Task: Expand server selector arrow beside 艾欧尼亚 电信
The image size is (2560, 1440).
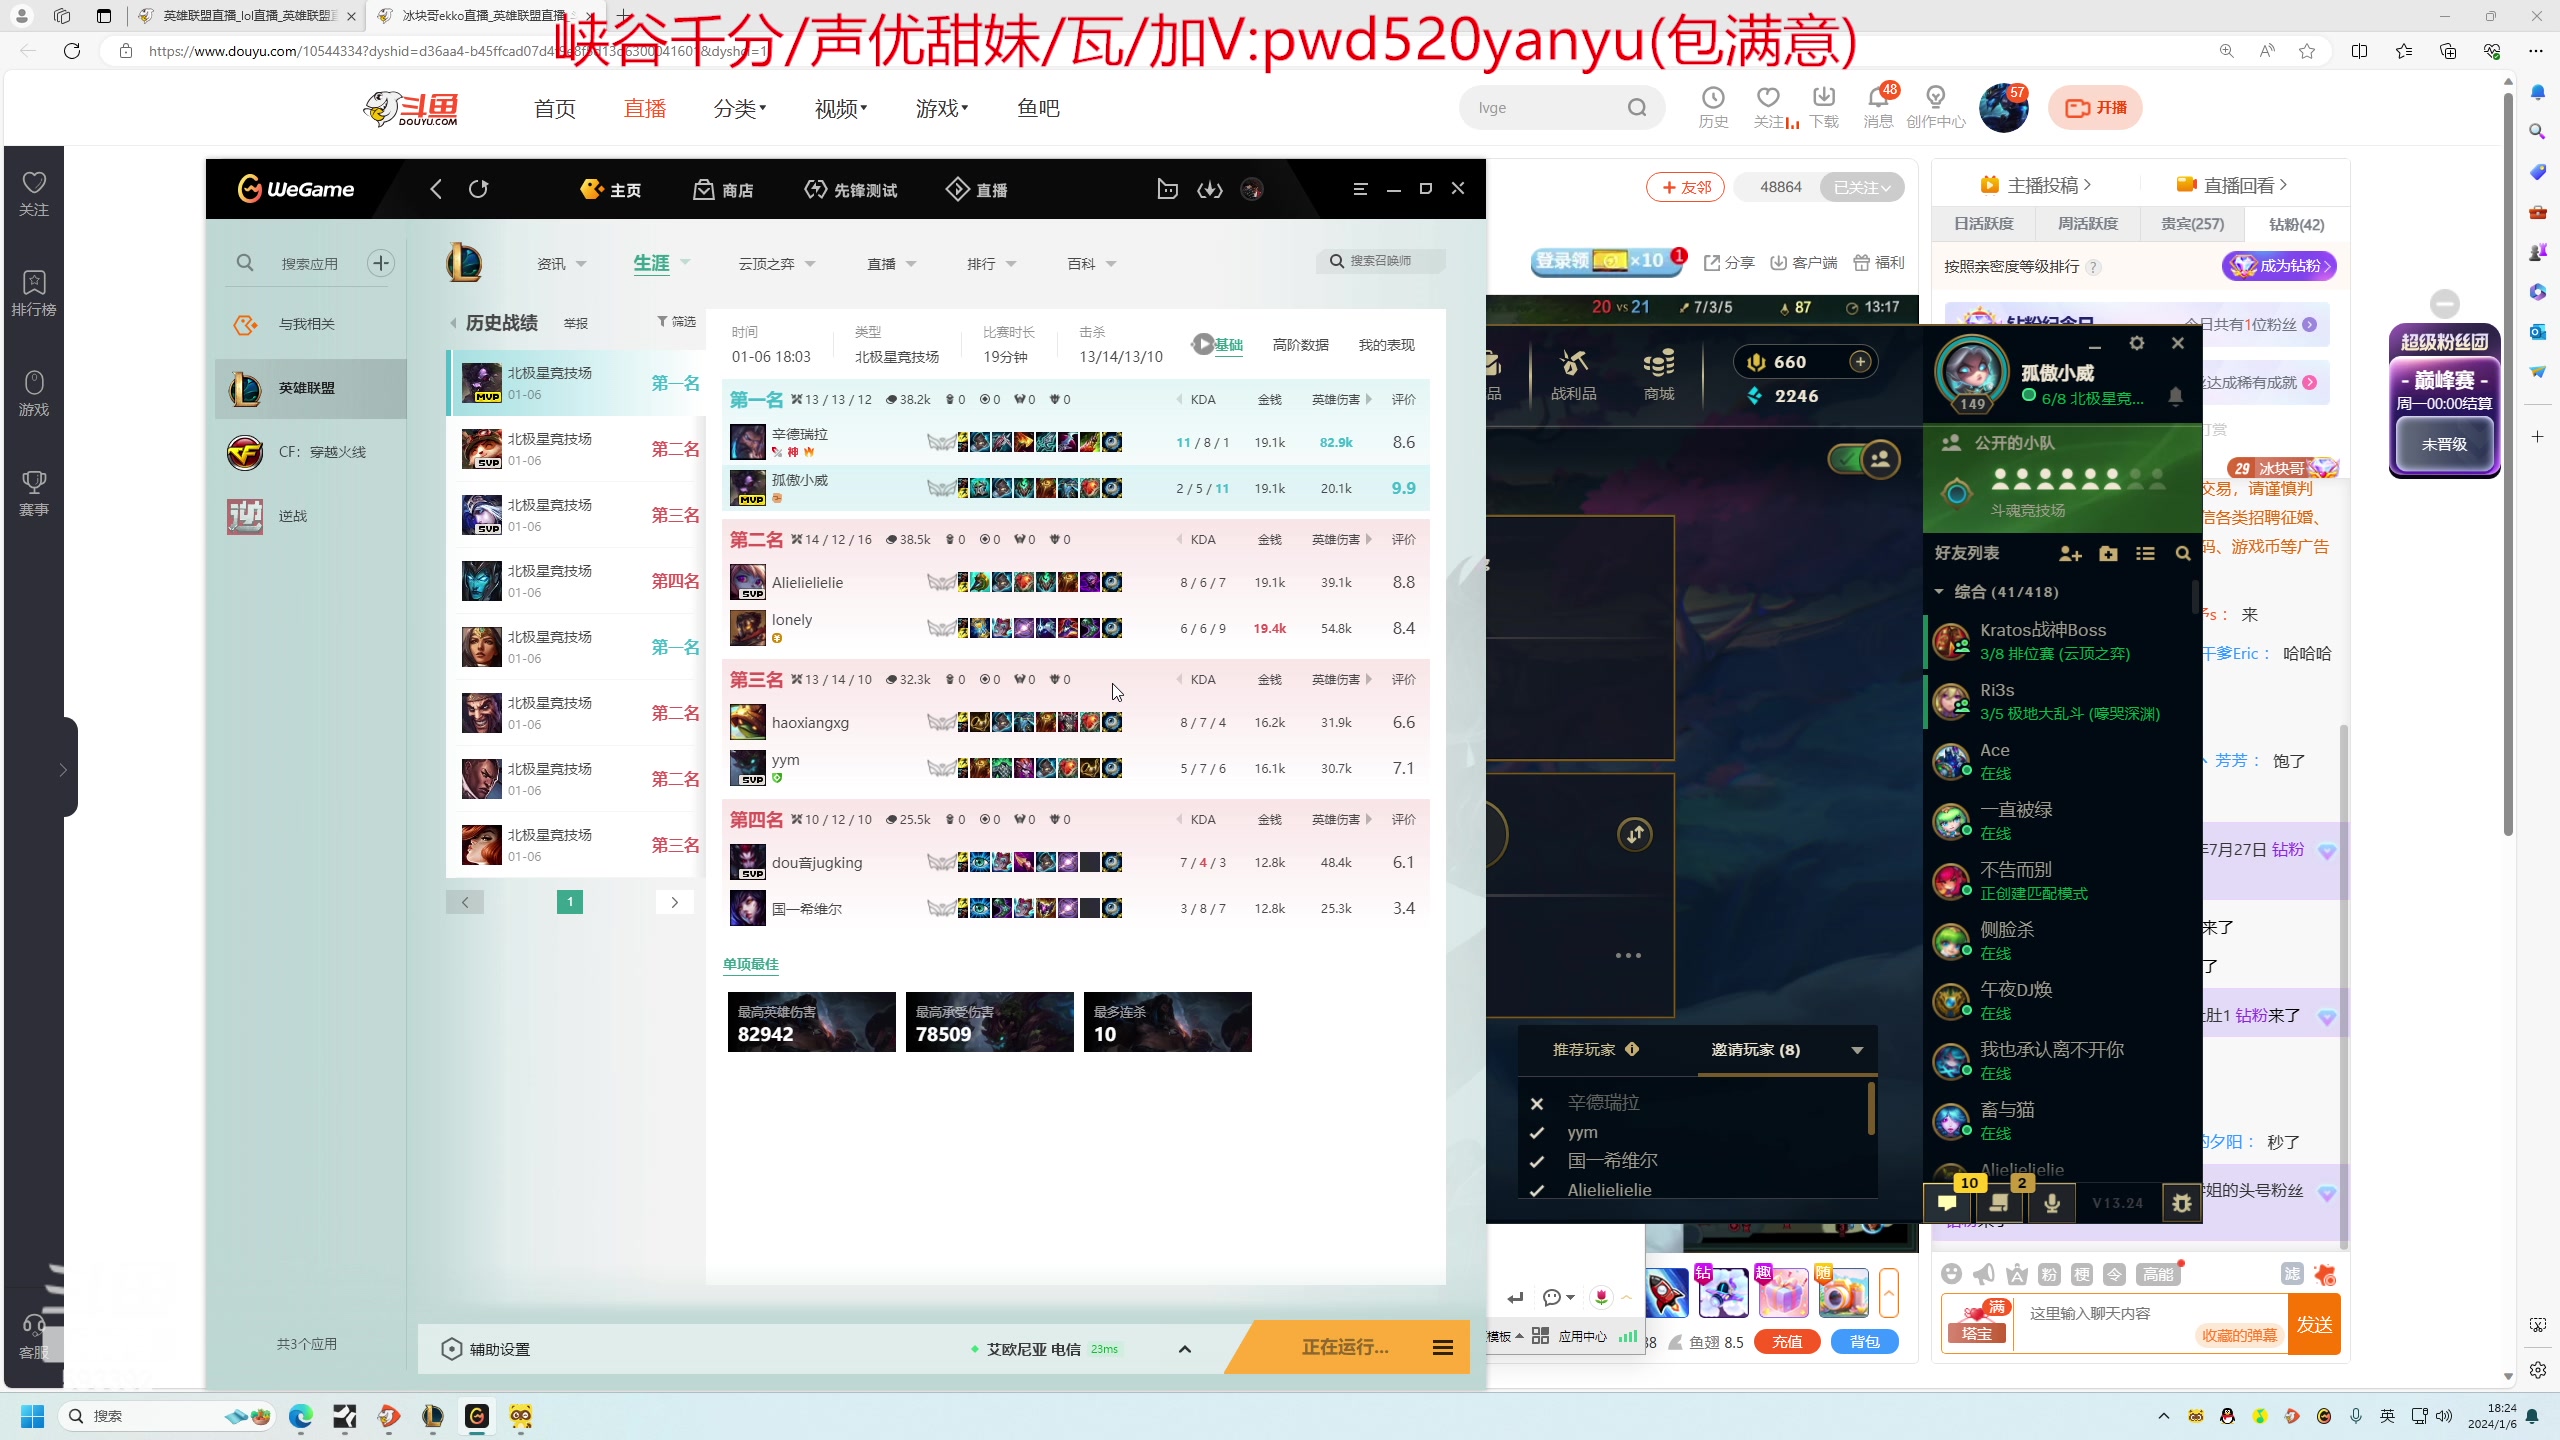Action: click(1185, 1349)
